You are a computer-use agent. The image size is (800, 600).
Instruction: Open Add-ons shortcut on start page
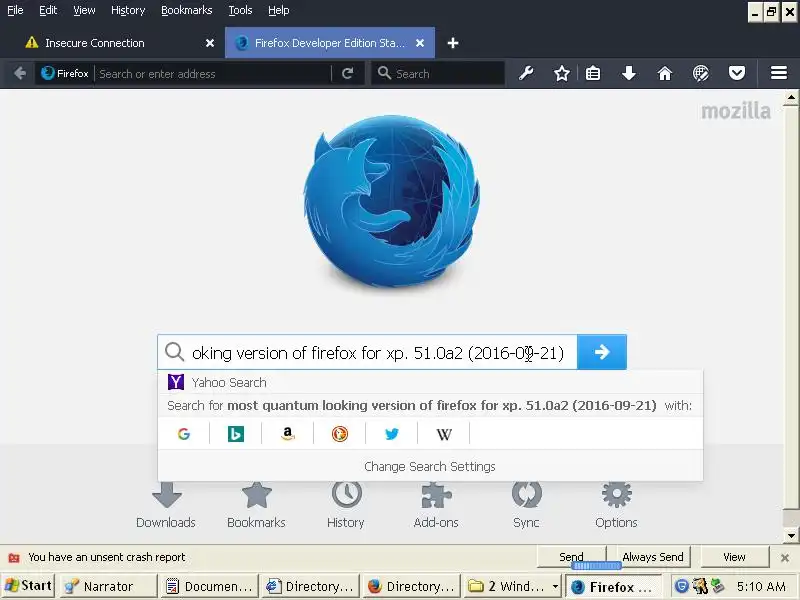436,506
